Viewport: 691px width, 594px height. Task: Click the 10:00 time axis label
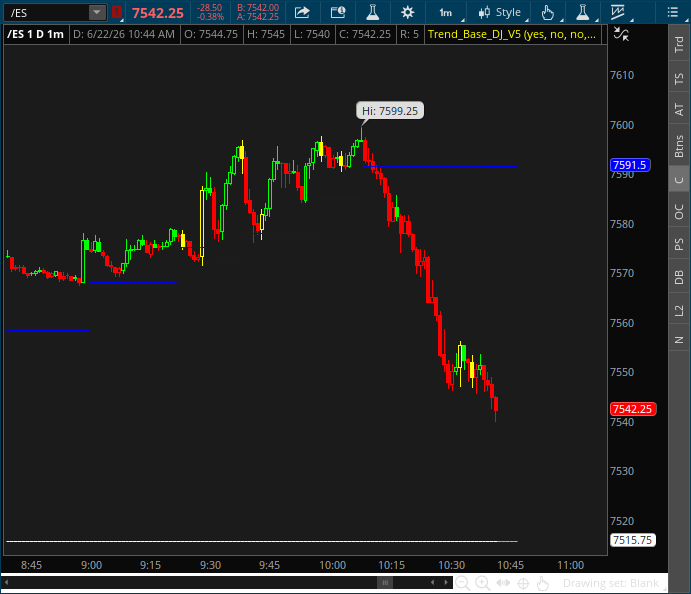(x=333, y=565)
